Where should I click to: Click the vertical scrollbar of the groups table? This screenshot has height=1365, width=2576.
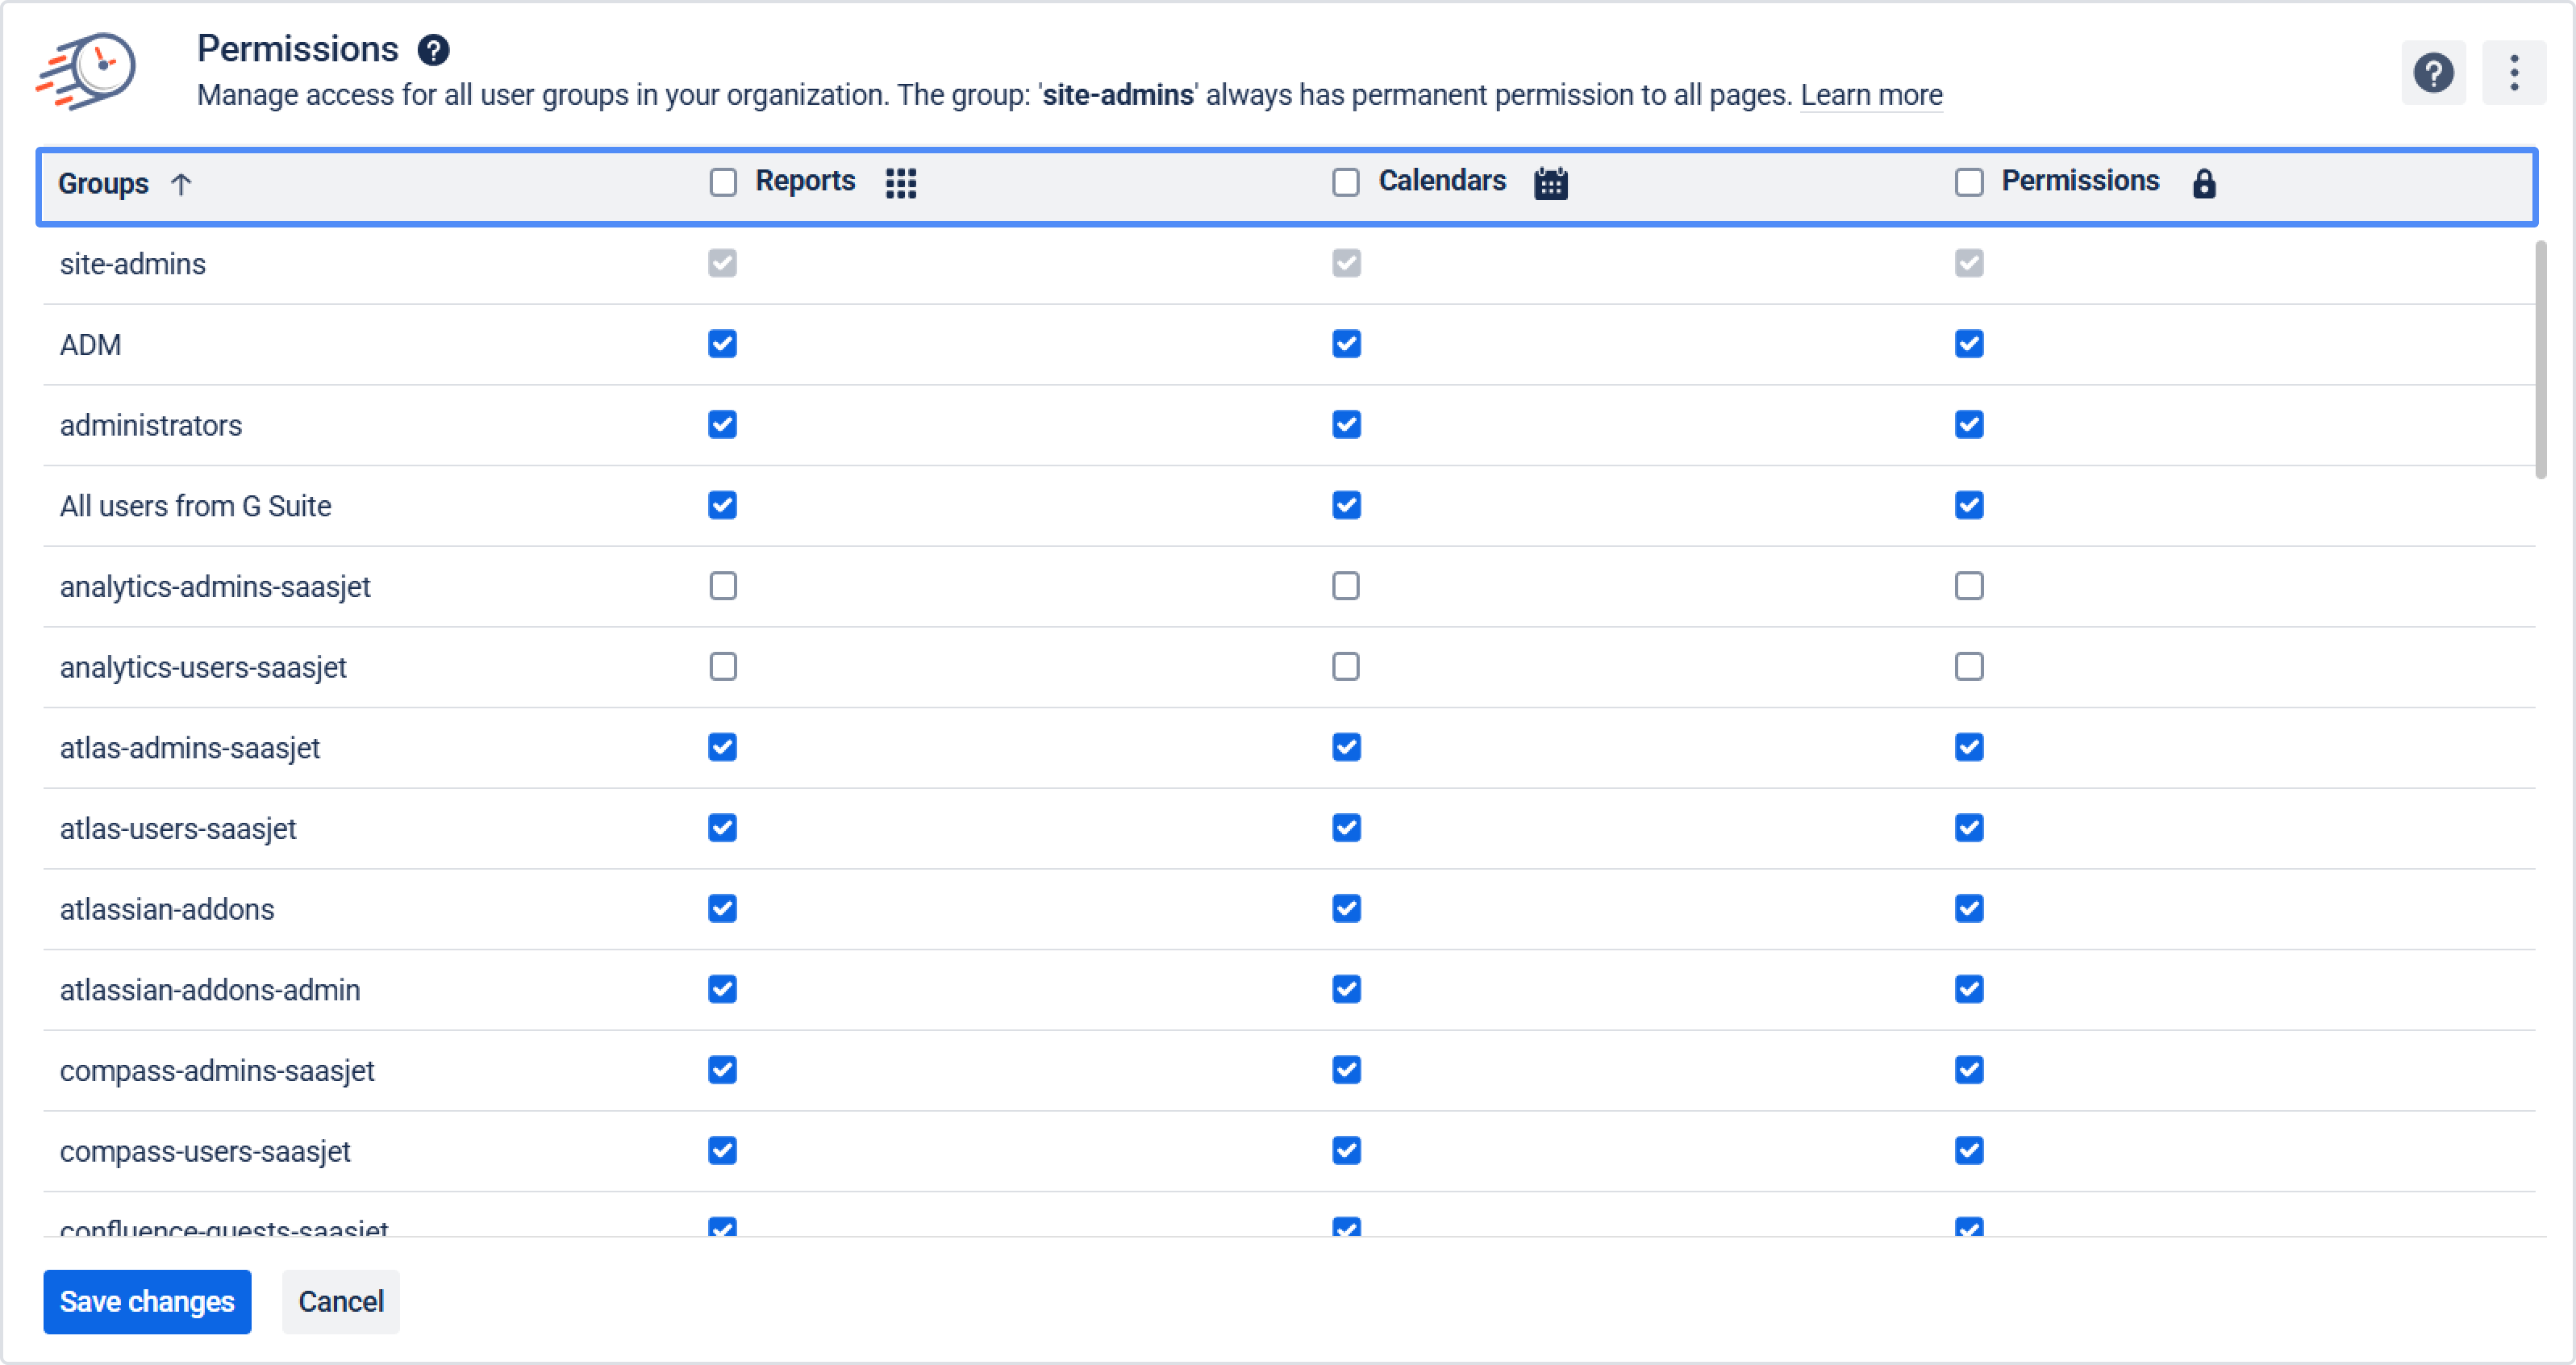[2540, 360]
